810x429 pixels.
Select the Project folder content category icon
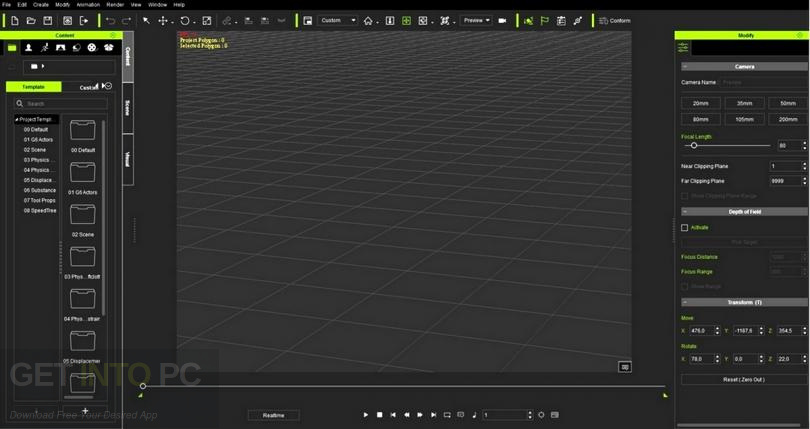pyautogui.click(x=12, y=48)
